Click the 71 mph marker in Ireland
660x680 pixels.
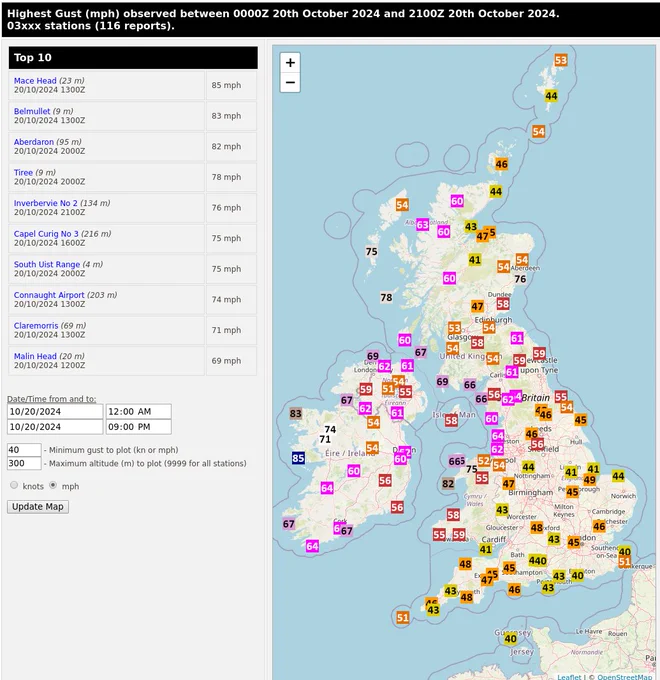click(x=325, y=439)
